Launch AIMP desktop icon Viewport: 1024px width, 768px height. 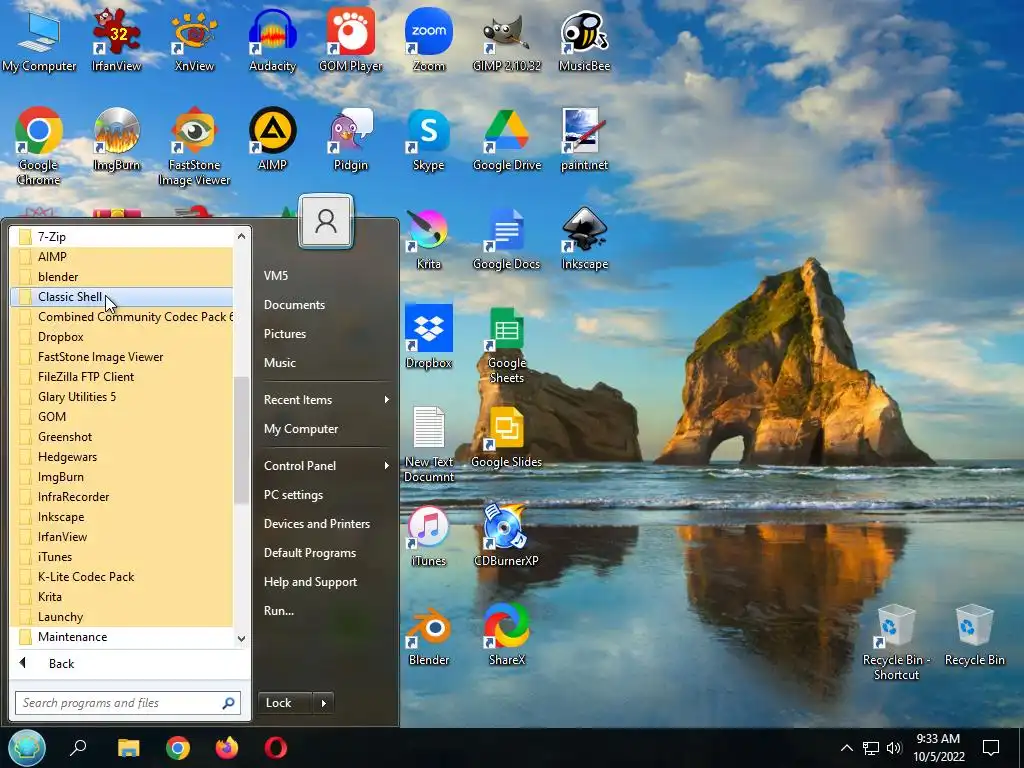tap(272, 138)
